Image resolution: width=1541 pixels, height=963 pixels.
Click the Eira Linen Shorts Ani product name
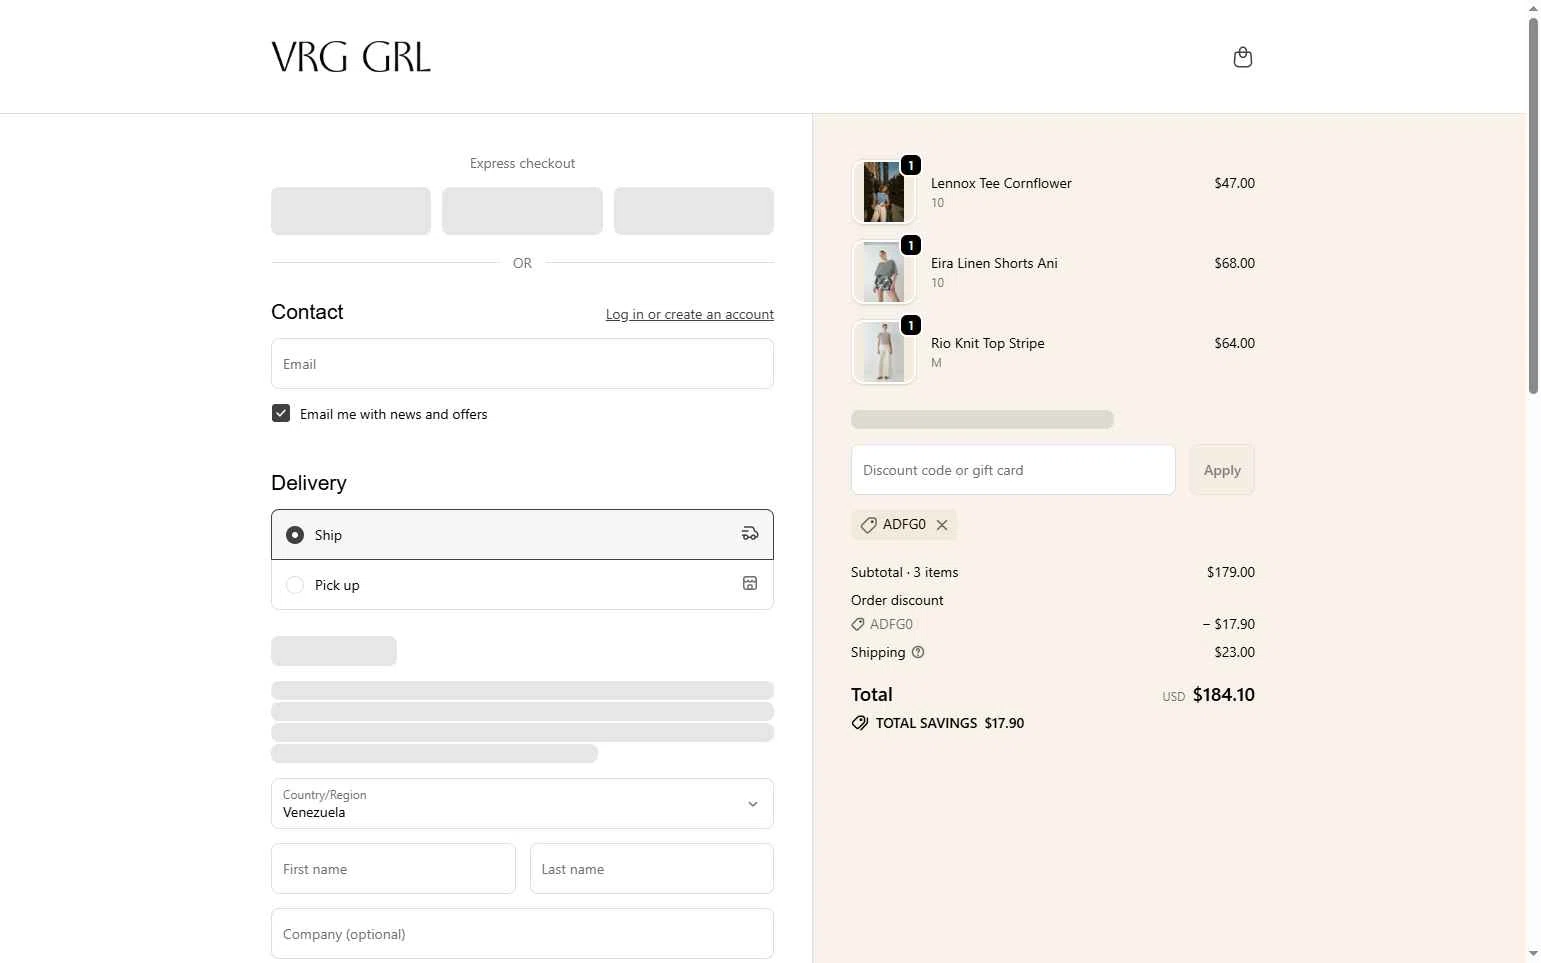pyautogui.click(x=994, y=263)
